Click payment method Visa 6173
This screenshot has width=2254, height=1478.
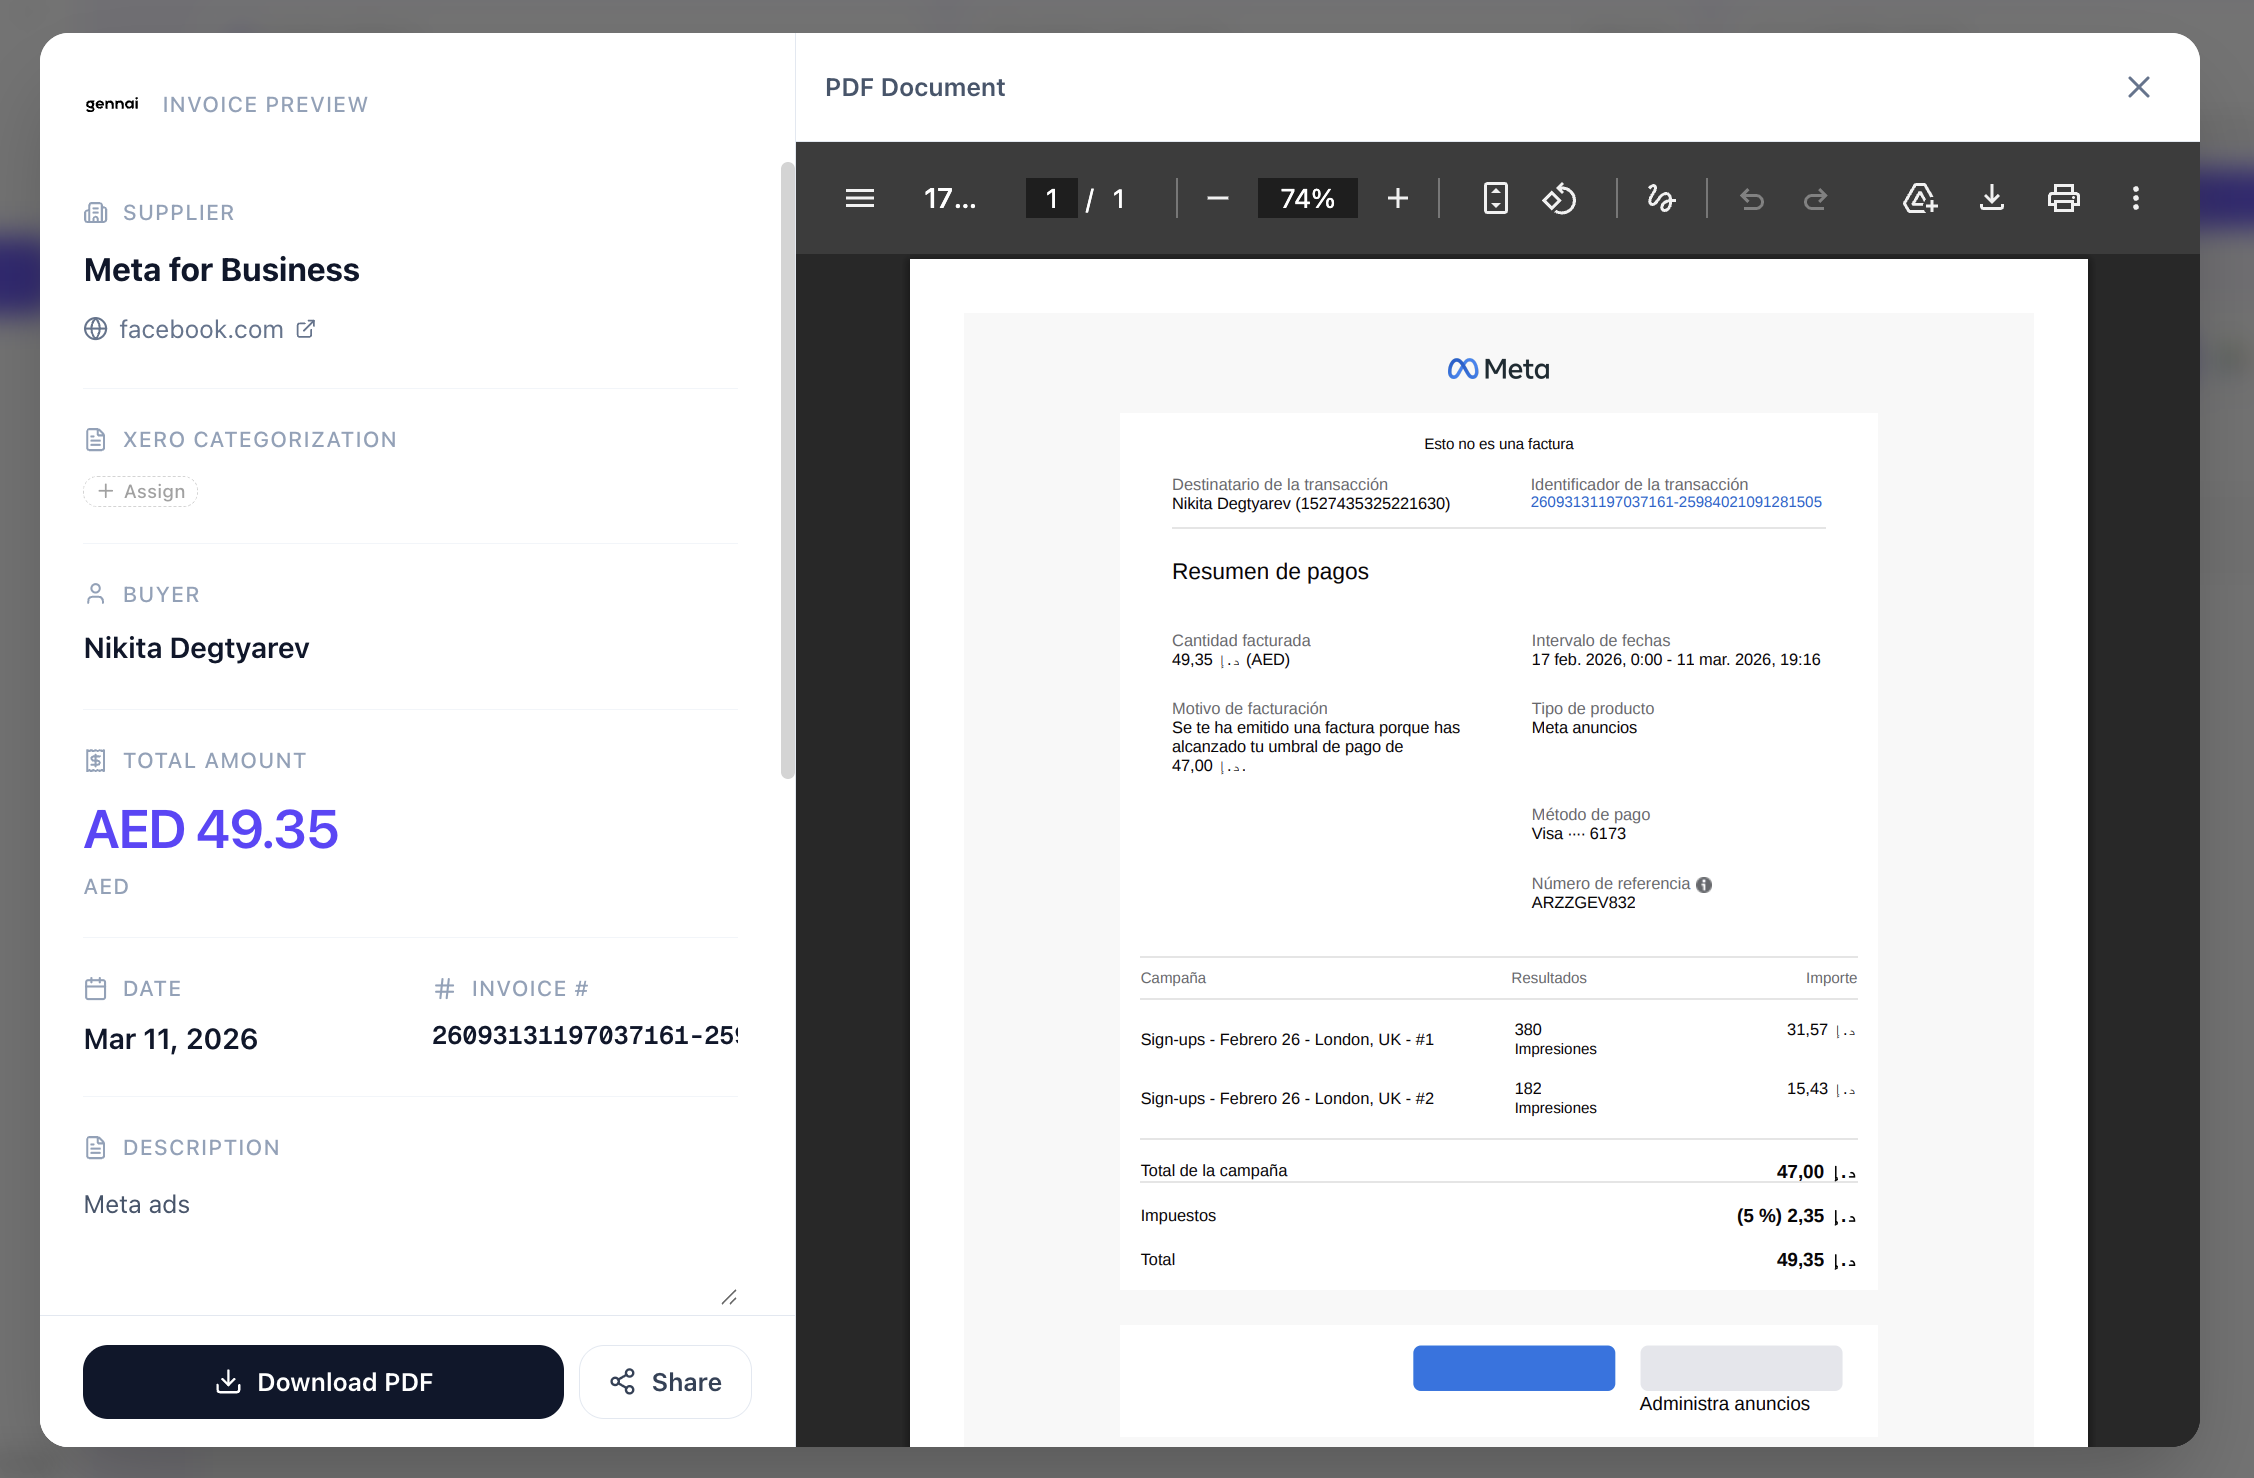pos(1578,834)
